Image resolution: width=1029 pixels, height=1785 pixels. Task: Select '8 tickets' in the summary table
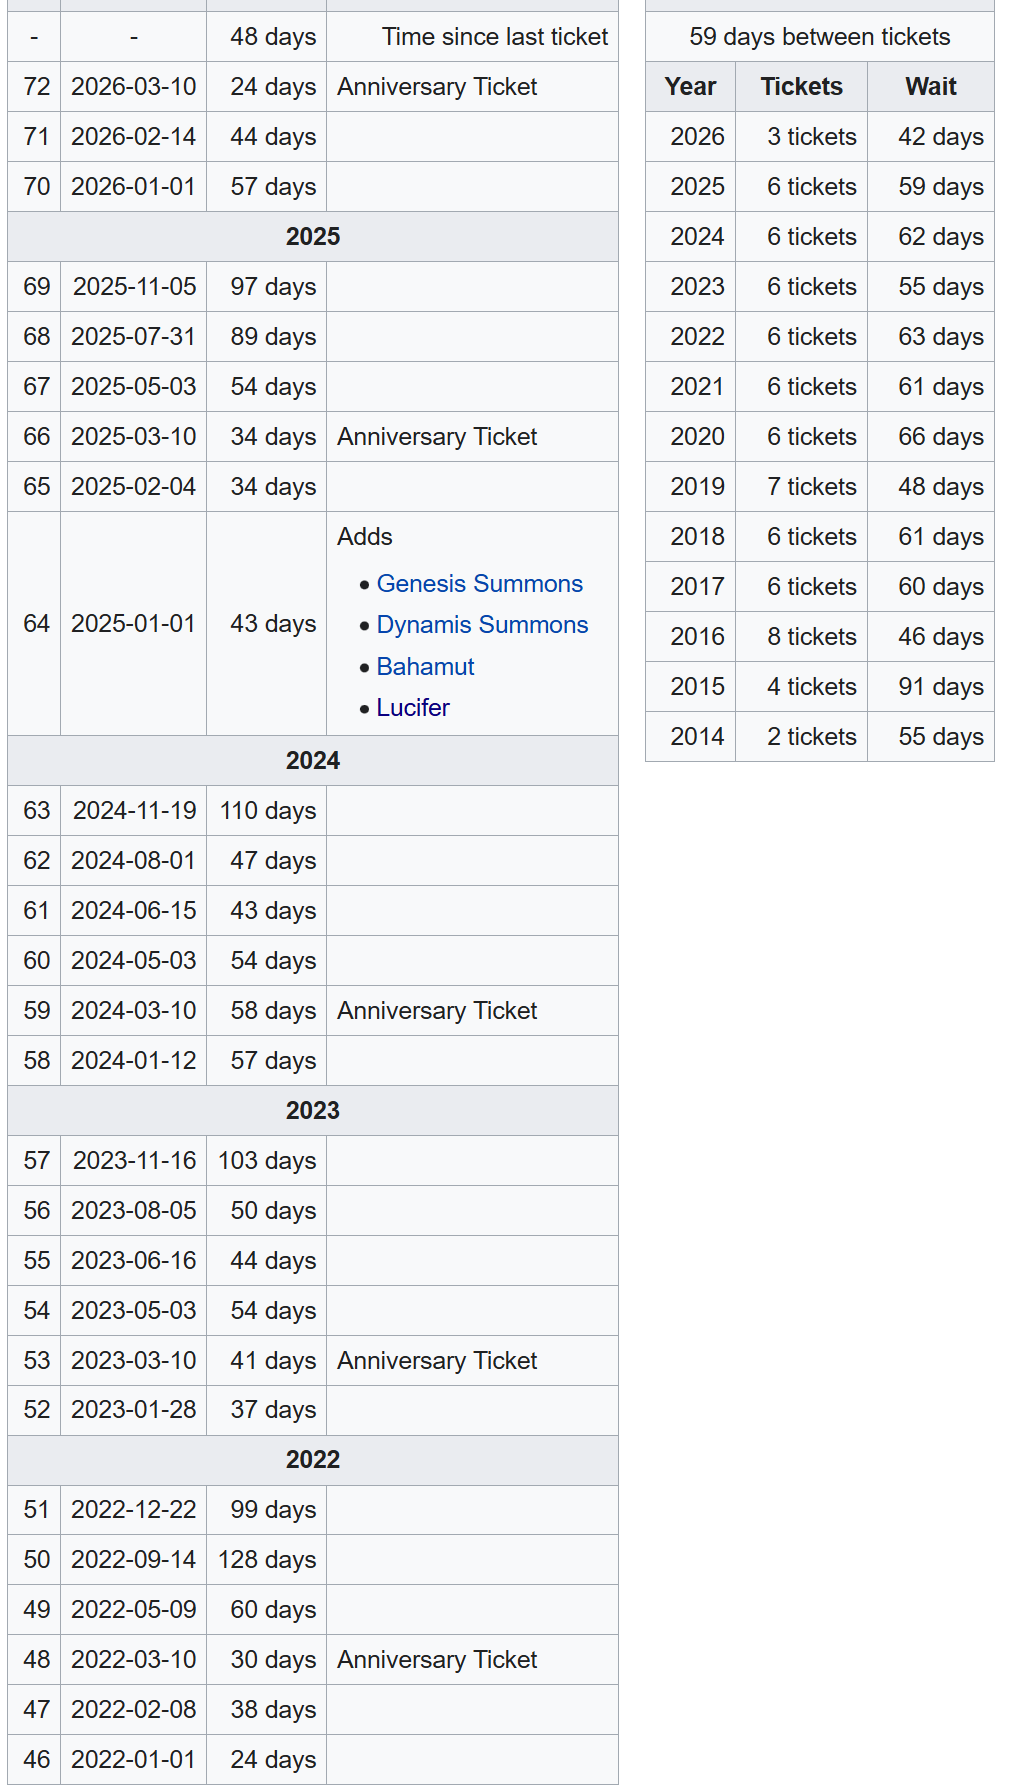click(802, 637)
